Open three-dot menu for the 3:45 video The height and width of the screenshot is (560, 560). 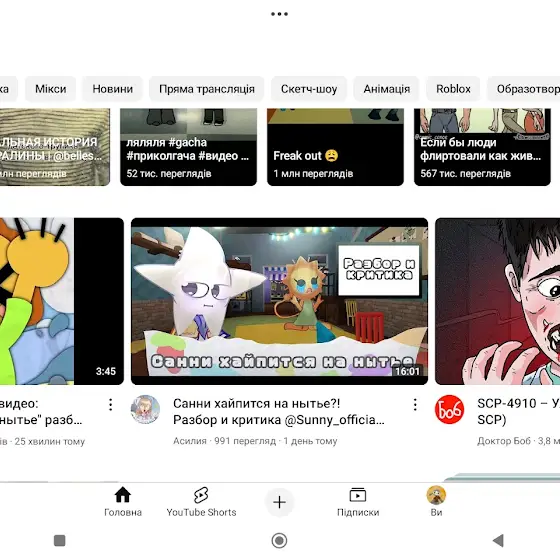(110, 405)
